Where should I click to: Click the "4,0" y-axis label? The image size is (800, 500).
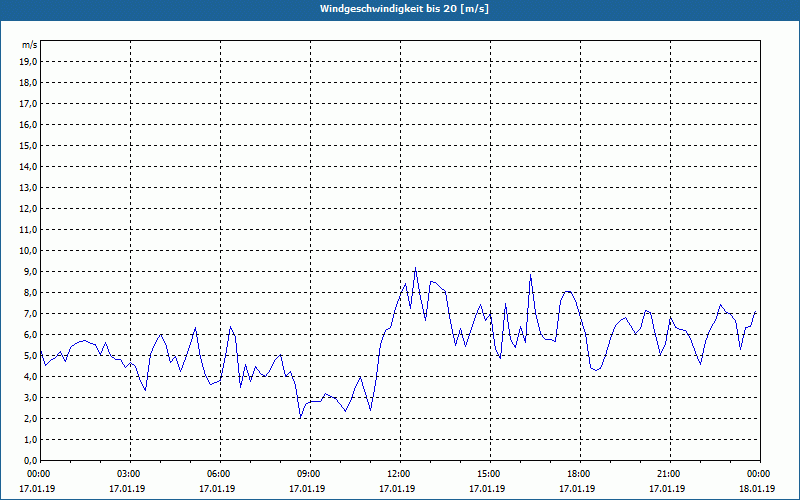click(30, 377)
